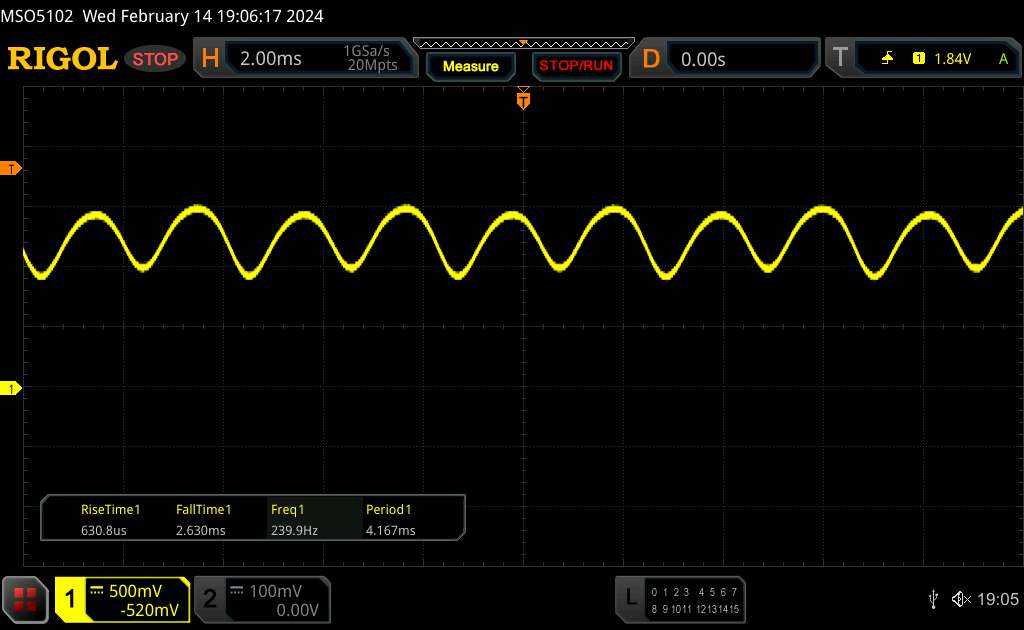The width and height of the screenshot is (1024, 630).
Task: Toggle channel 1 on or off
Action: pos(122,599)
